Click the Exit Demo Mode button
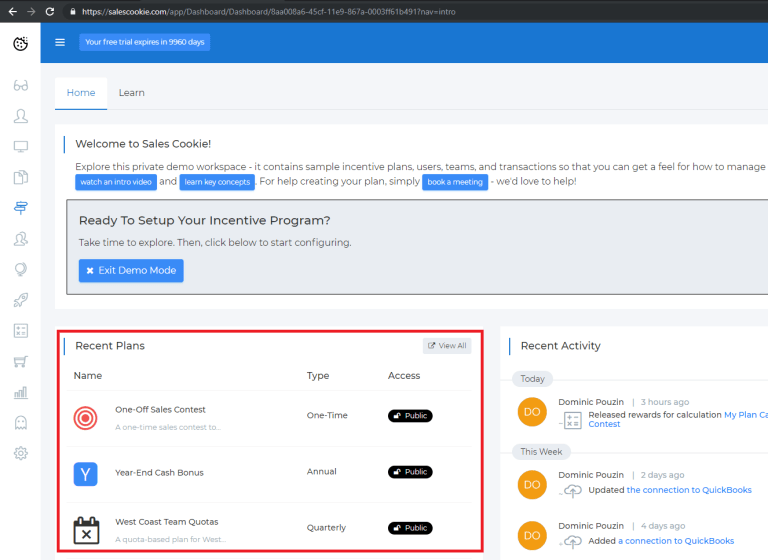Screen dimensions: 768x560 point(131,271)
